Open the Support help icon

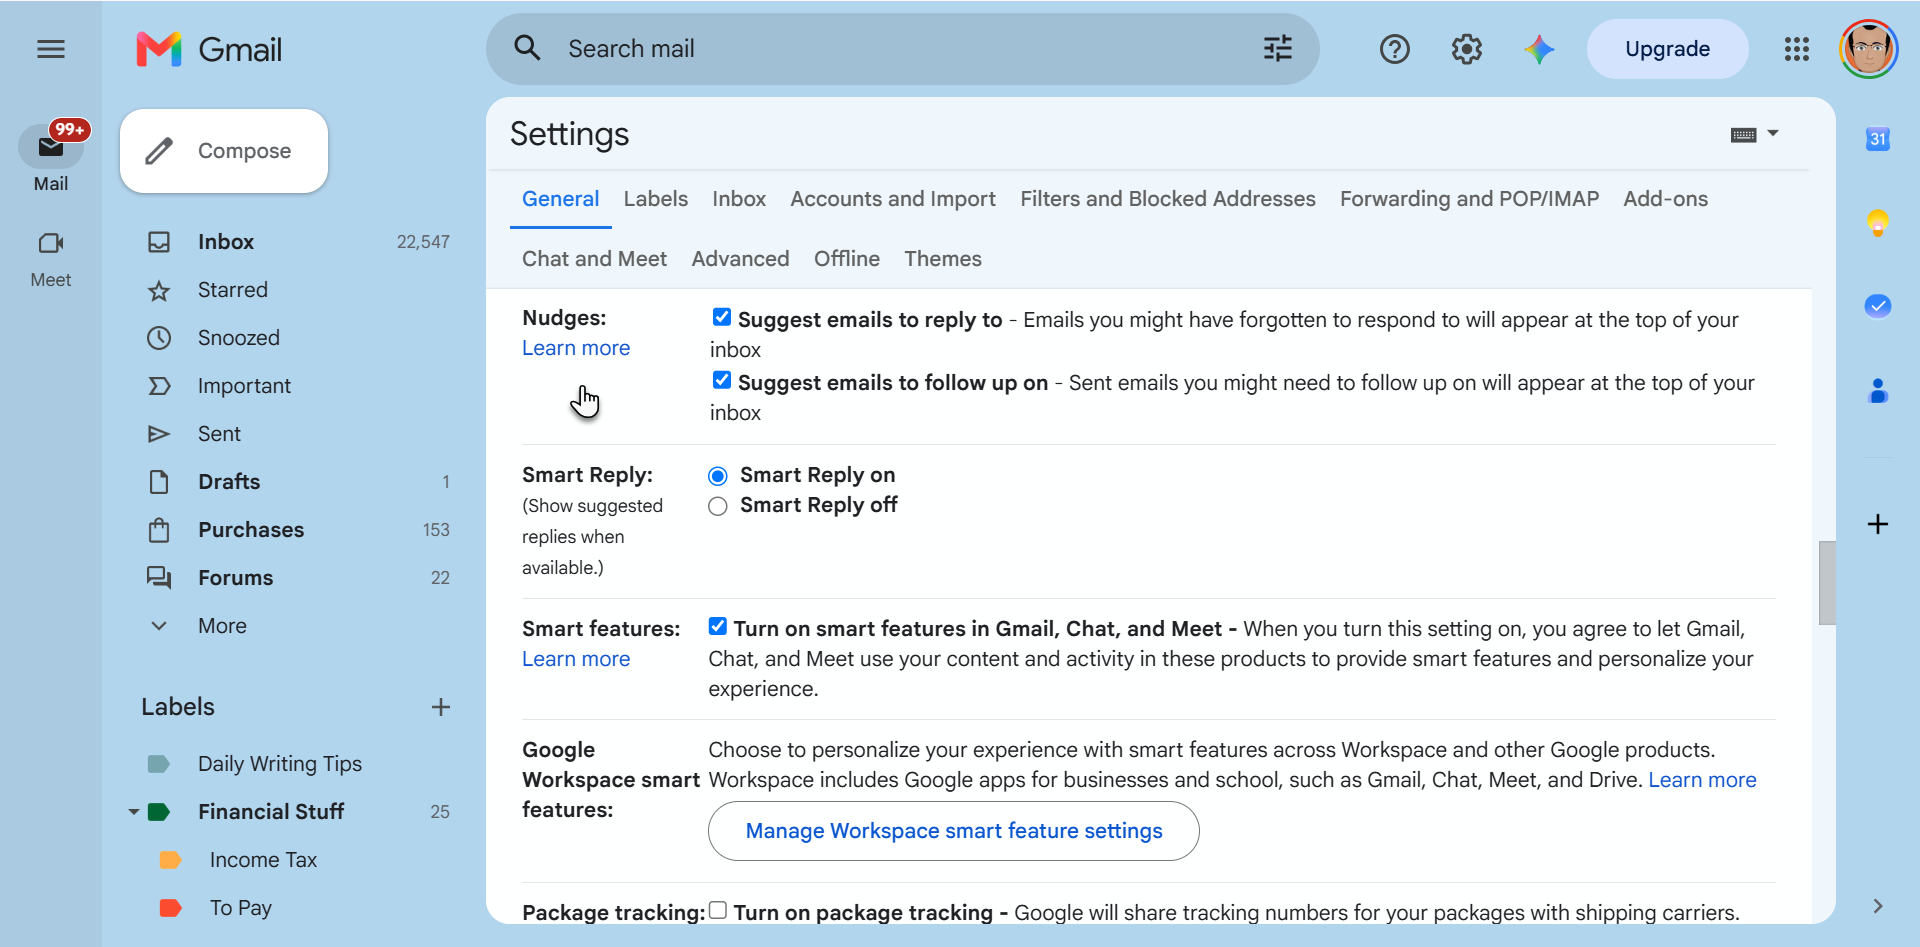[1394, 49]
